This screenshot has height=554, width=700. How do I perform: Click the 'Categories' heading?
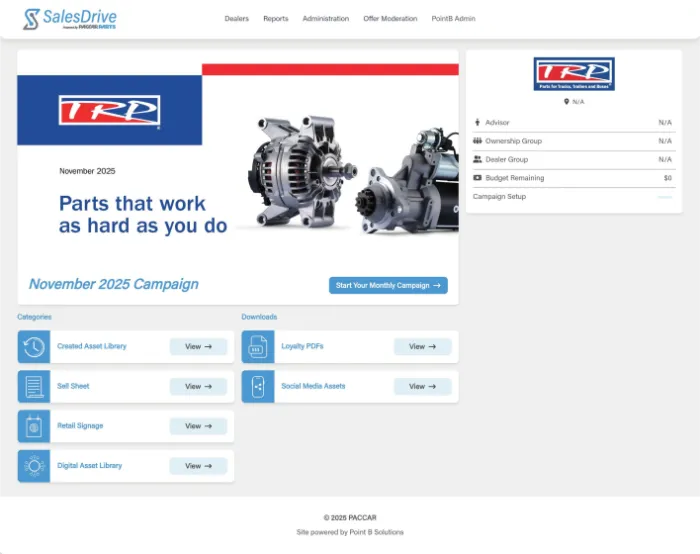34,317
